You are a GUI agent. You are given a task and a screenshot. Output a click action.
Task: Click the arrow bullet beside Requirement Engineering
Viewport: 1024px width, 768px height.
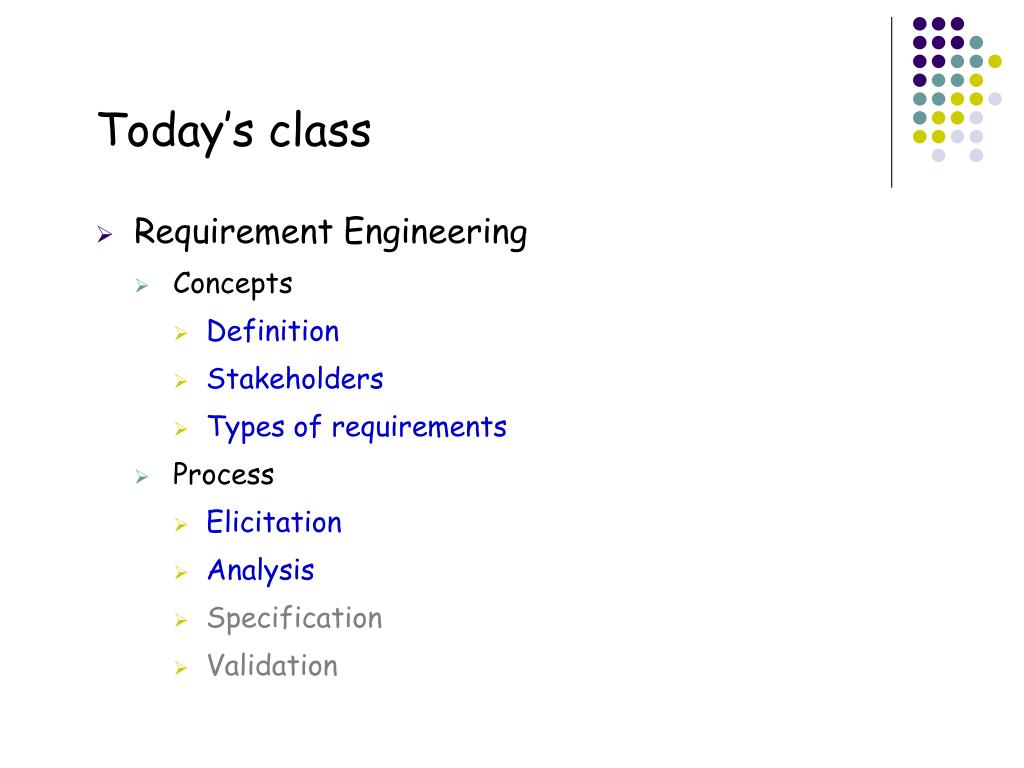click(x=104, y=234)
